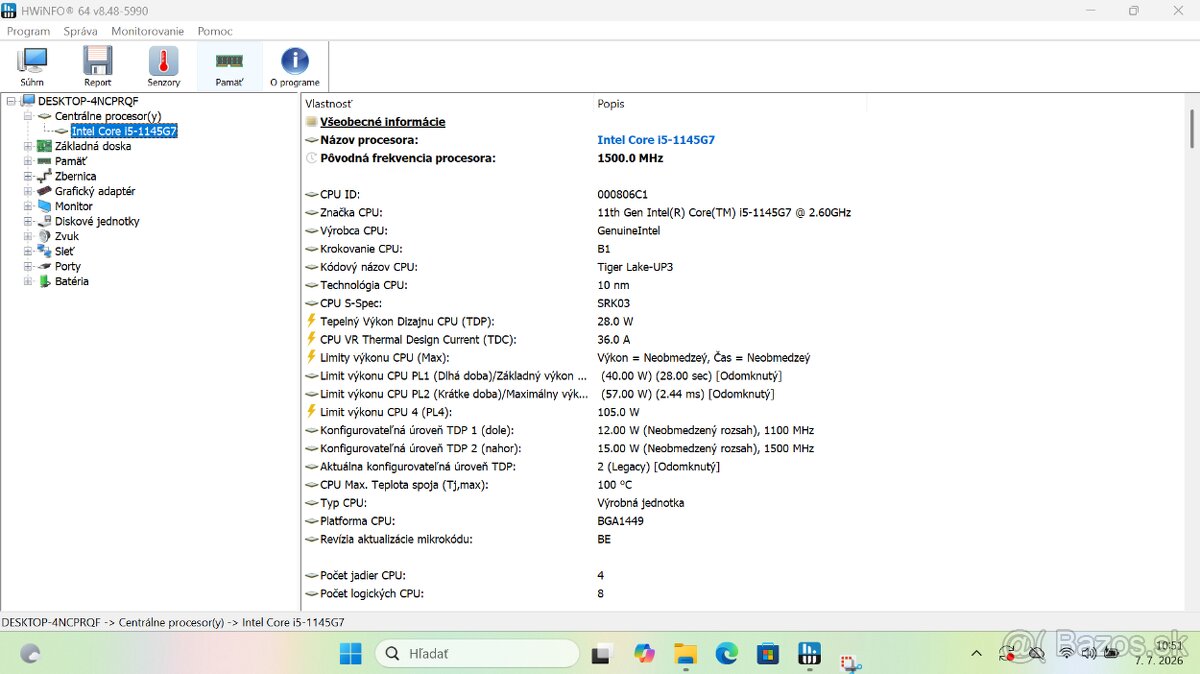Click the Zvuk speaker icon in tree

coord(45,236)
